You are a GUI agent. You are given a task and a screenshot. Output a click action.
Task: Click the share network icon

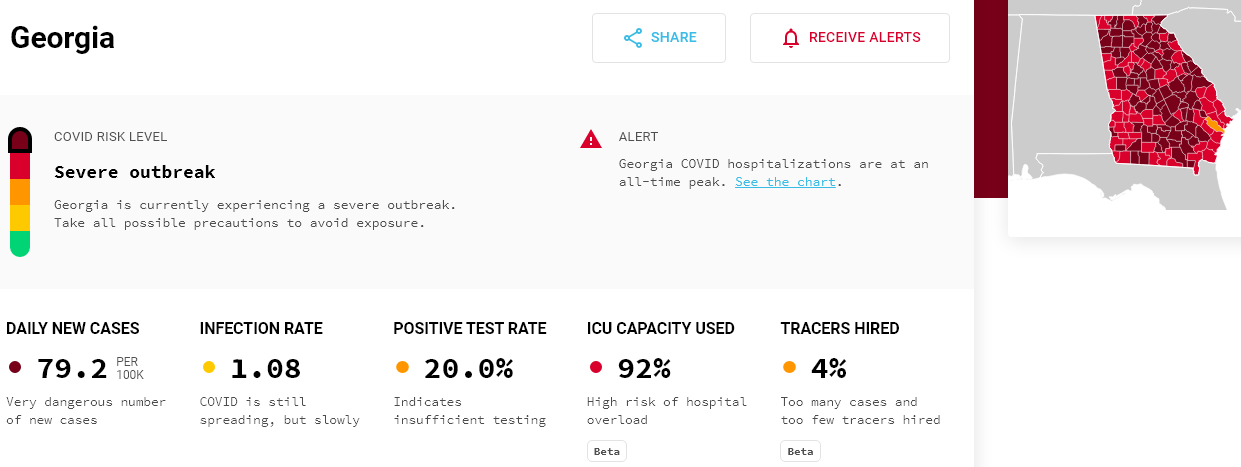[633, 38]
